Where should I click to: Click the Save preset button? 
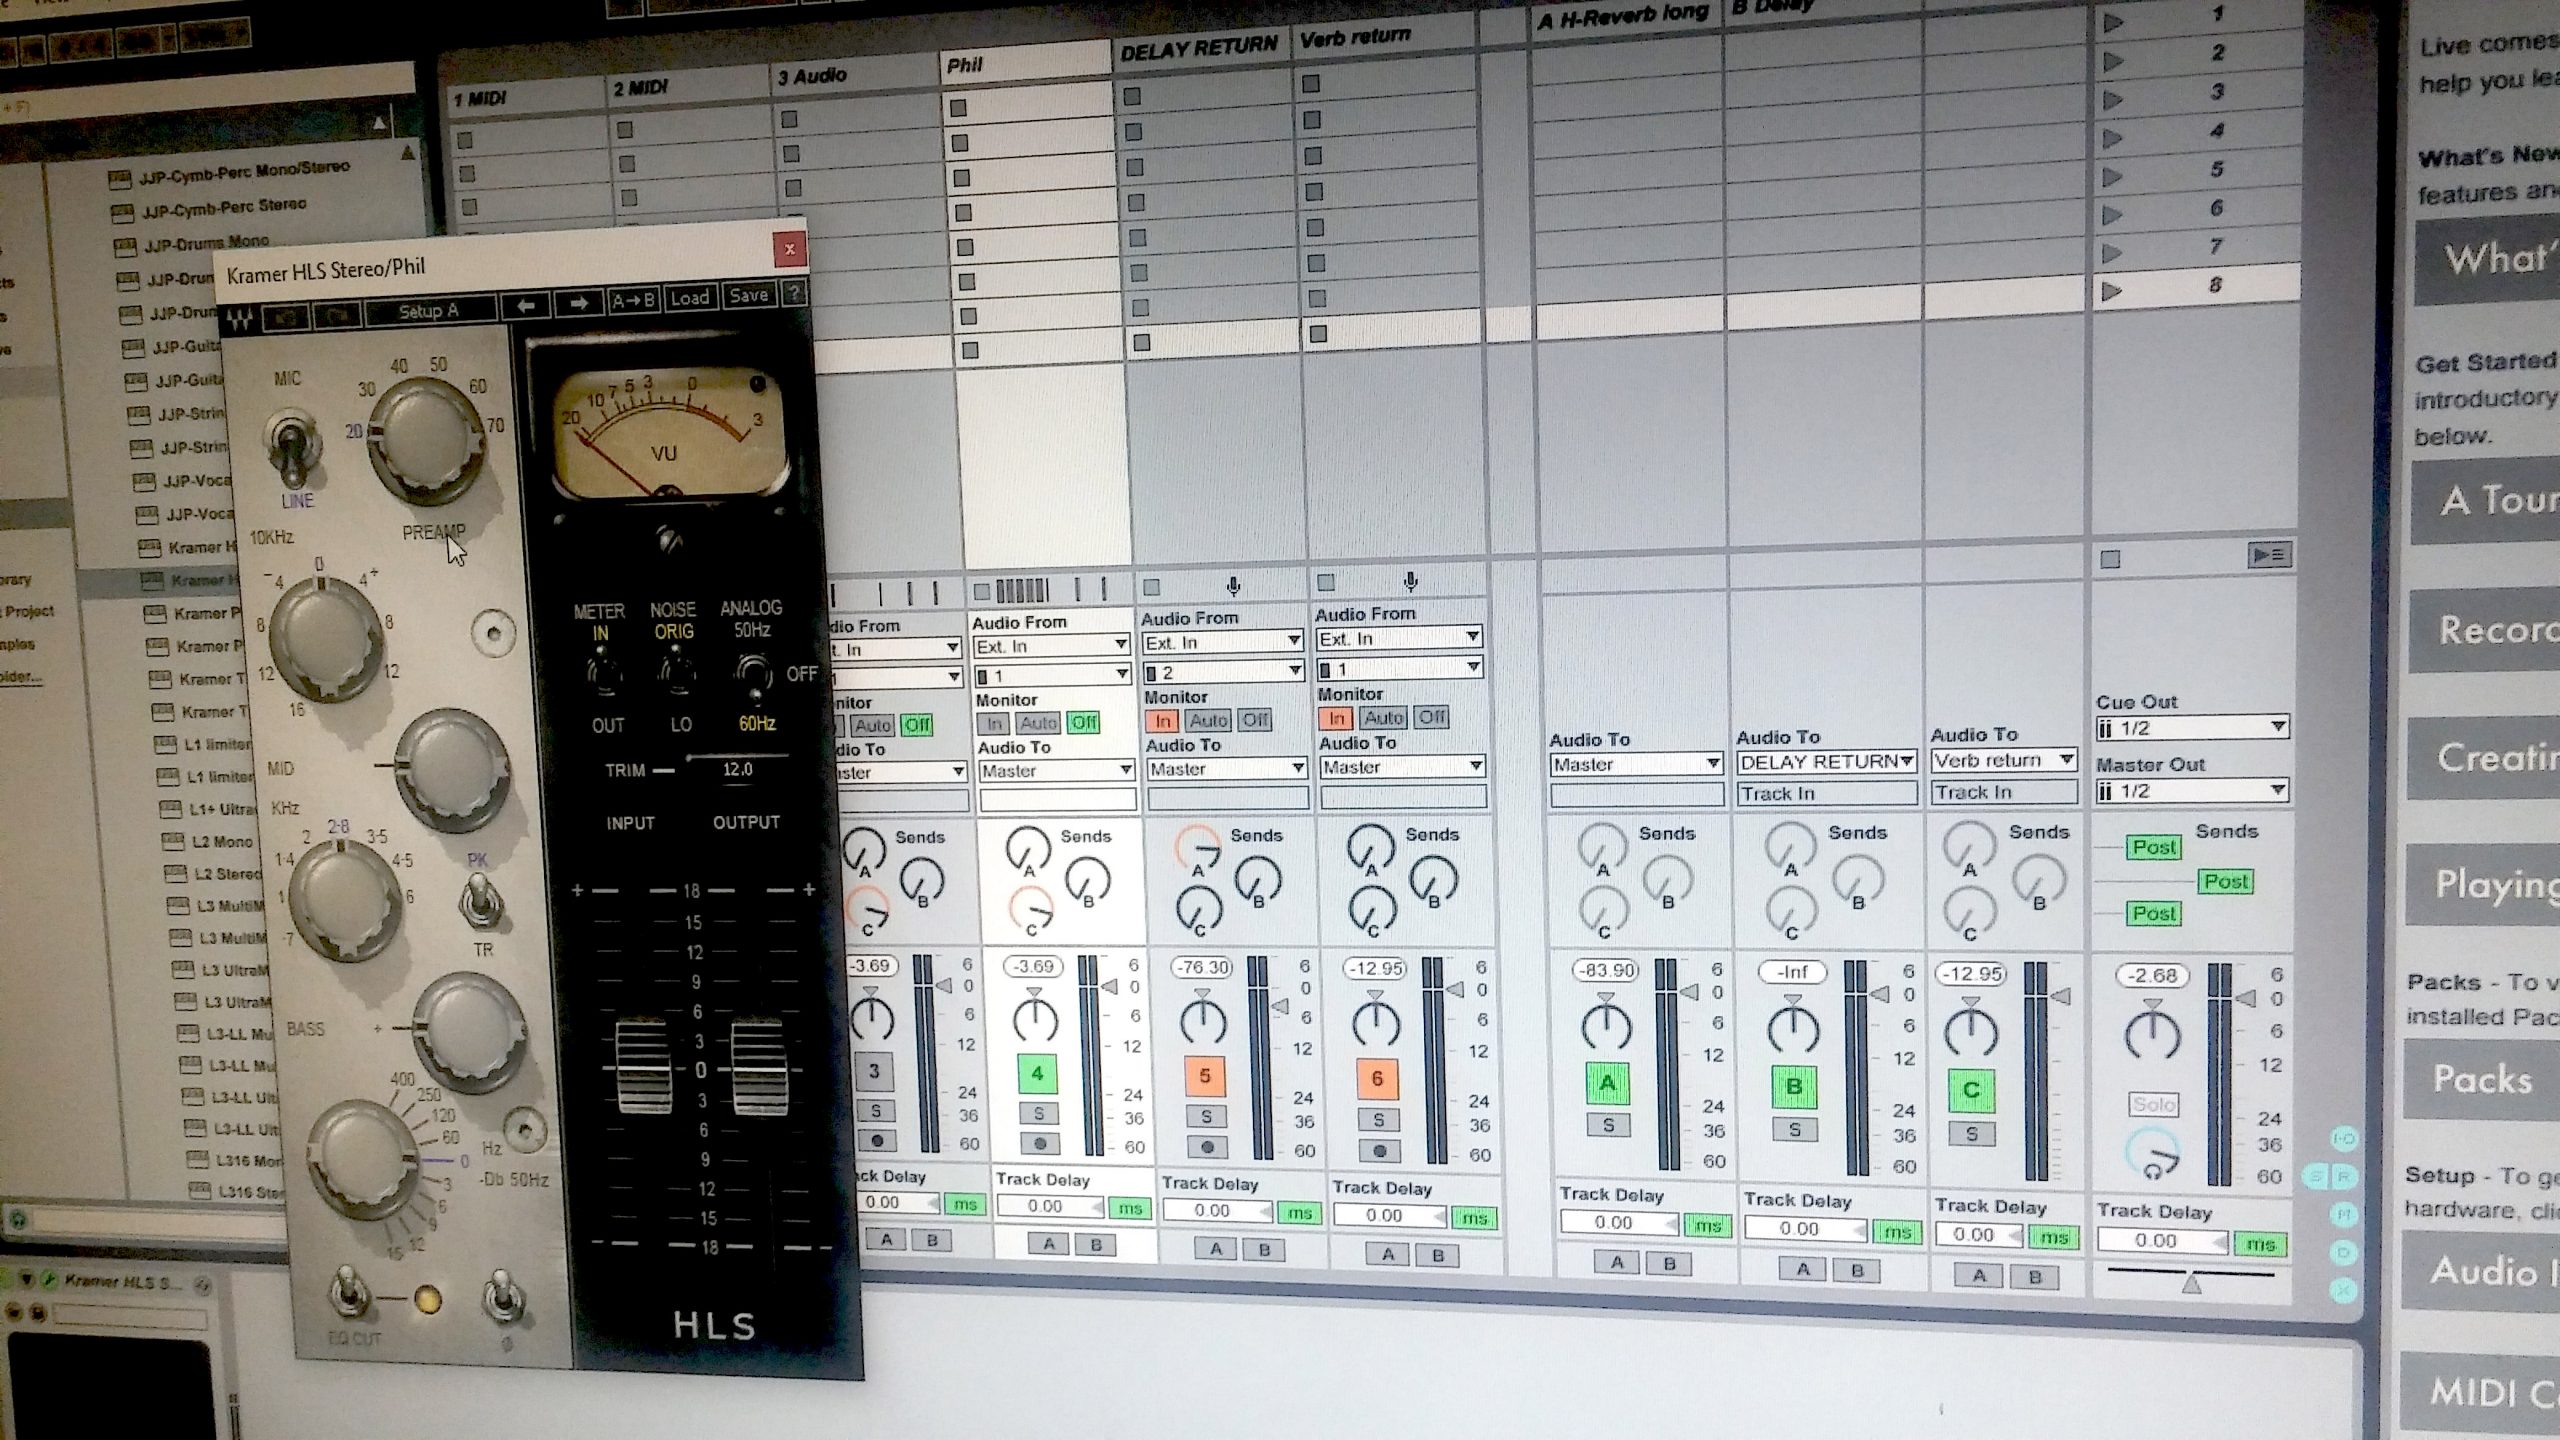click(748, 296)
